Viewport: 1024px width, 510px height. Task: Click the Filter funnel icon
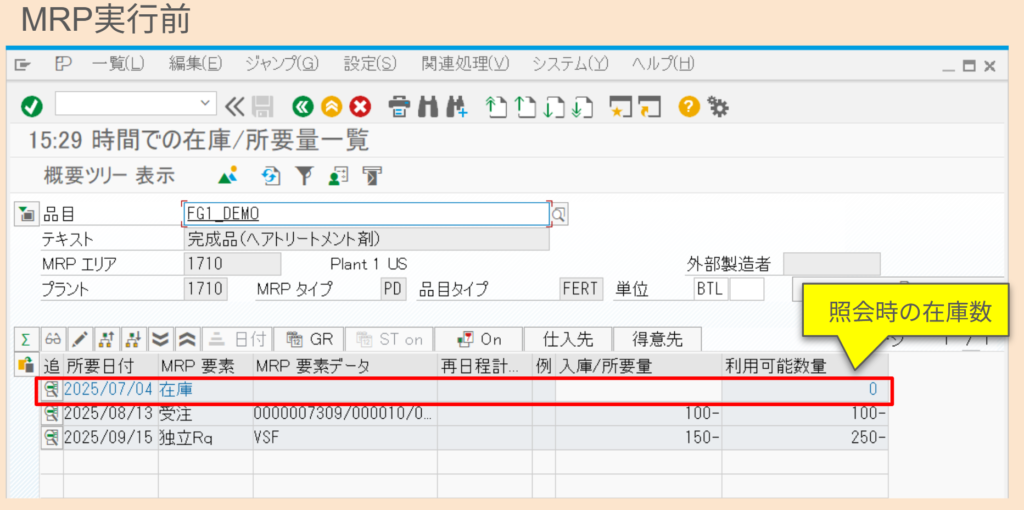[x=304, y=175]
